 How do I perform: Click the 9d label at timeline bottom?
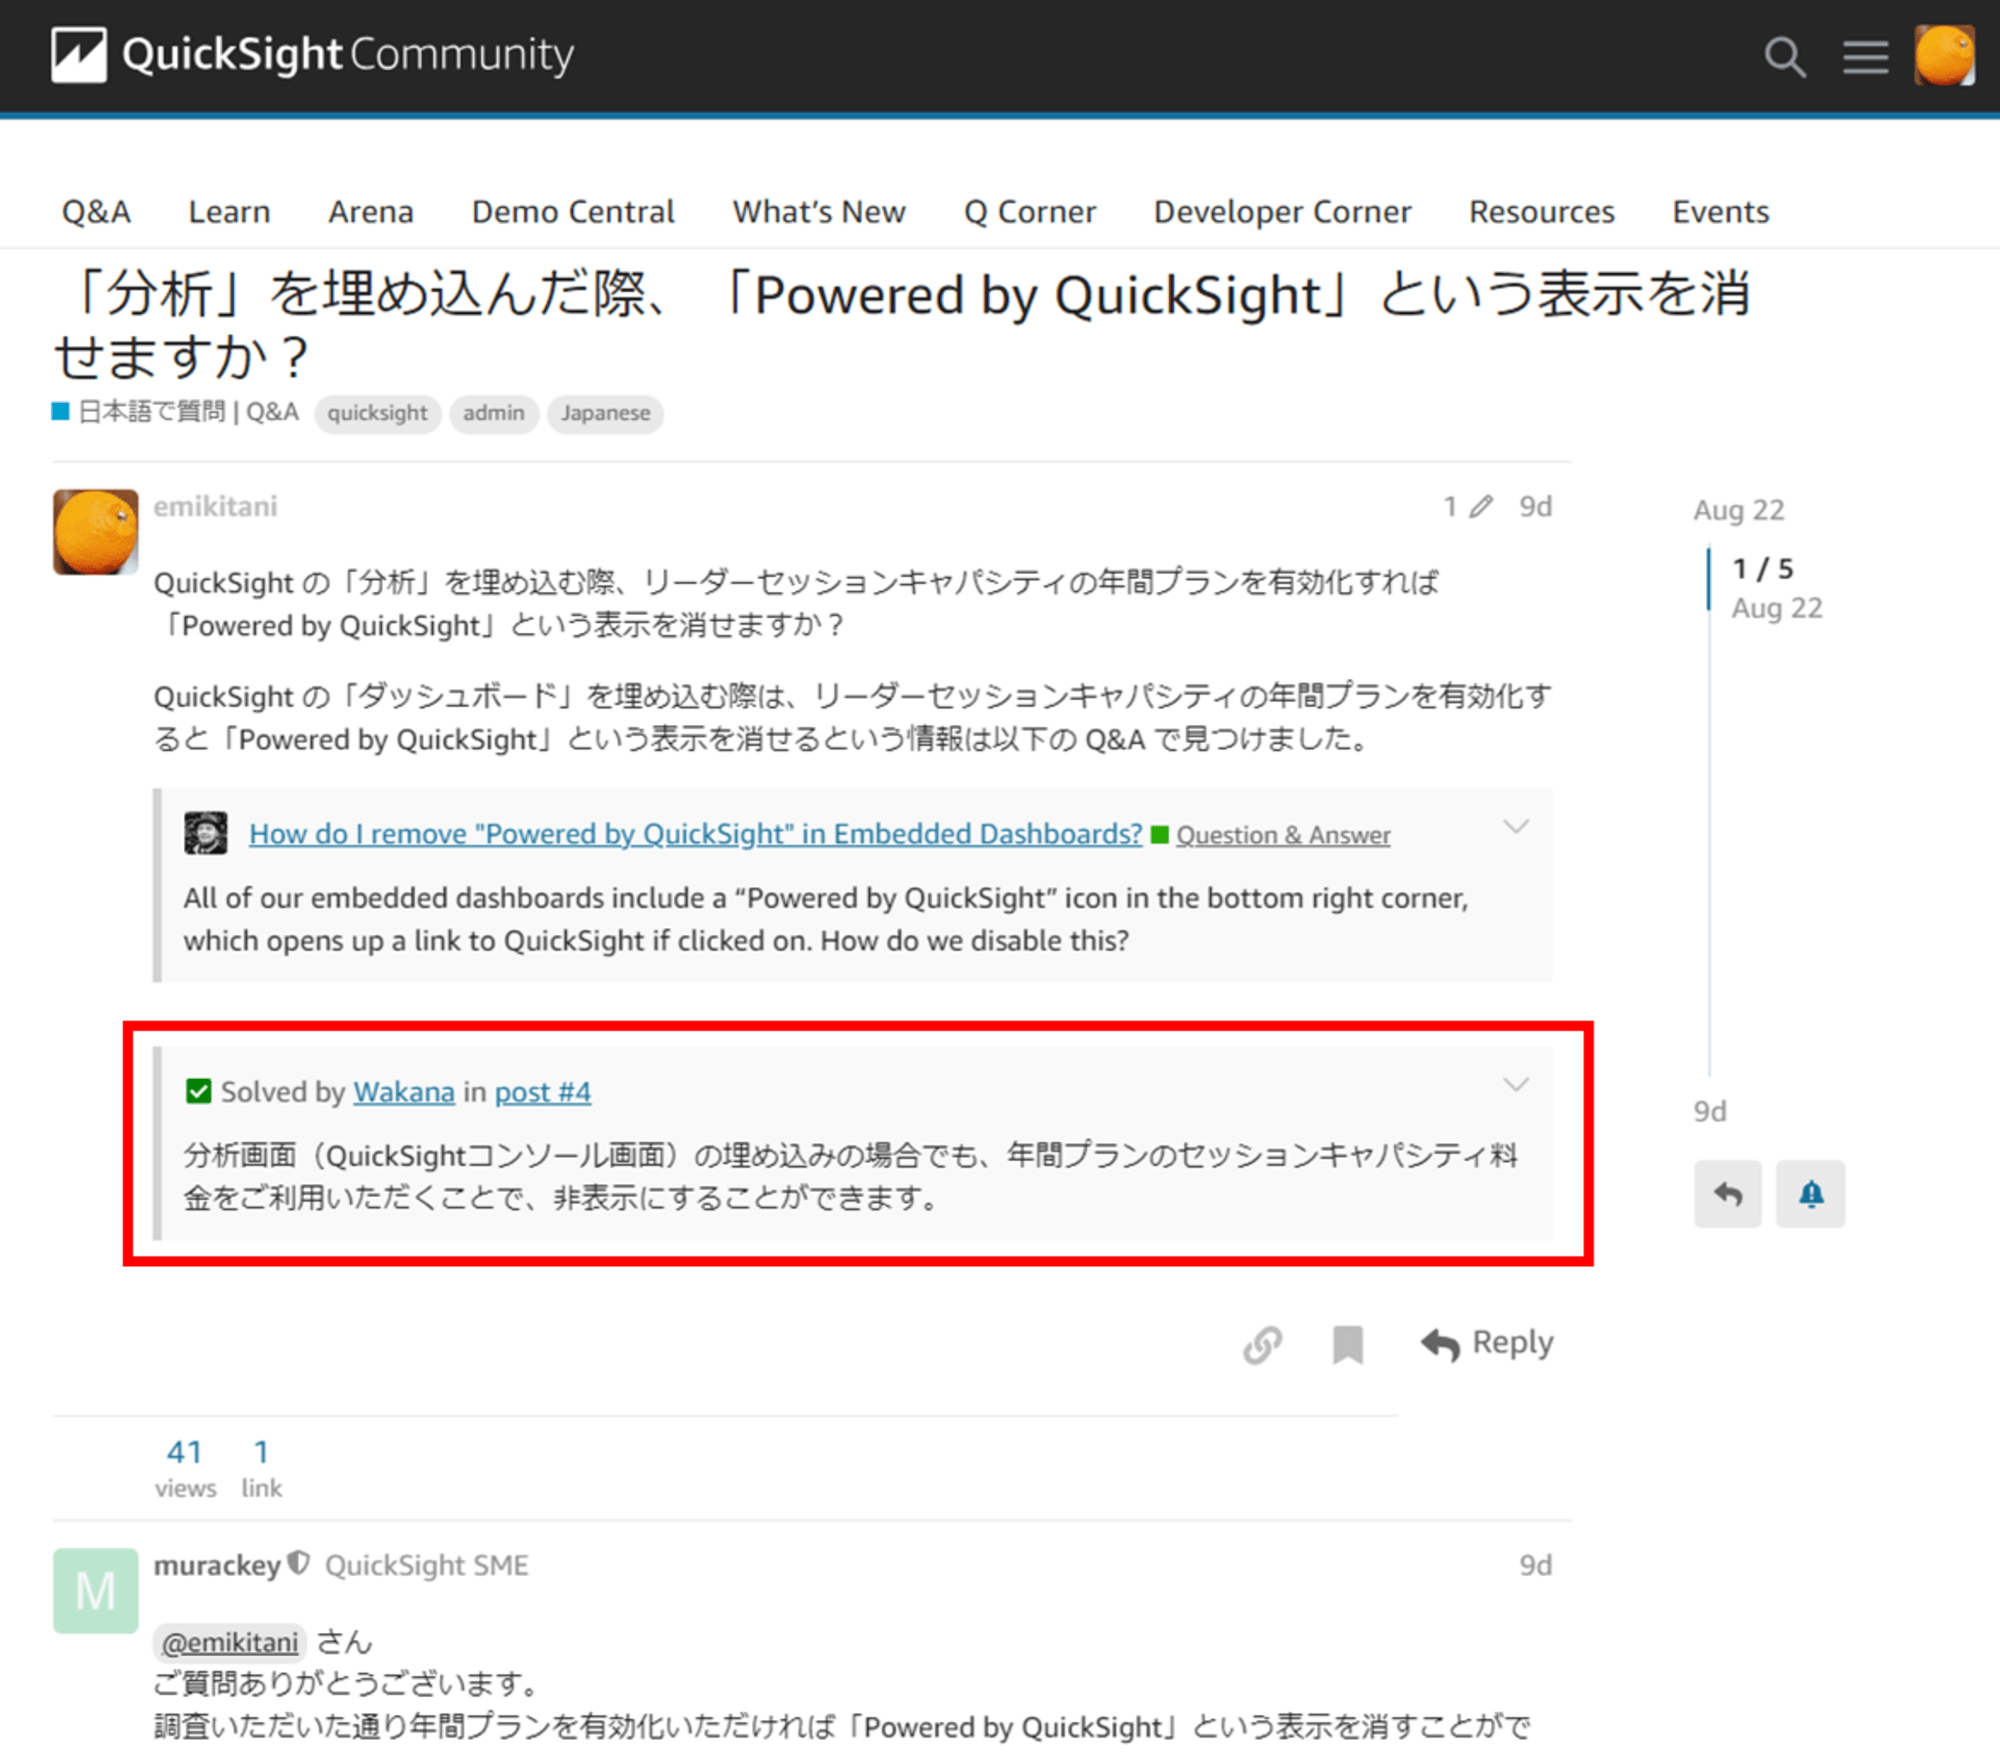point(1710,1111)
